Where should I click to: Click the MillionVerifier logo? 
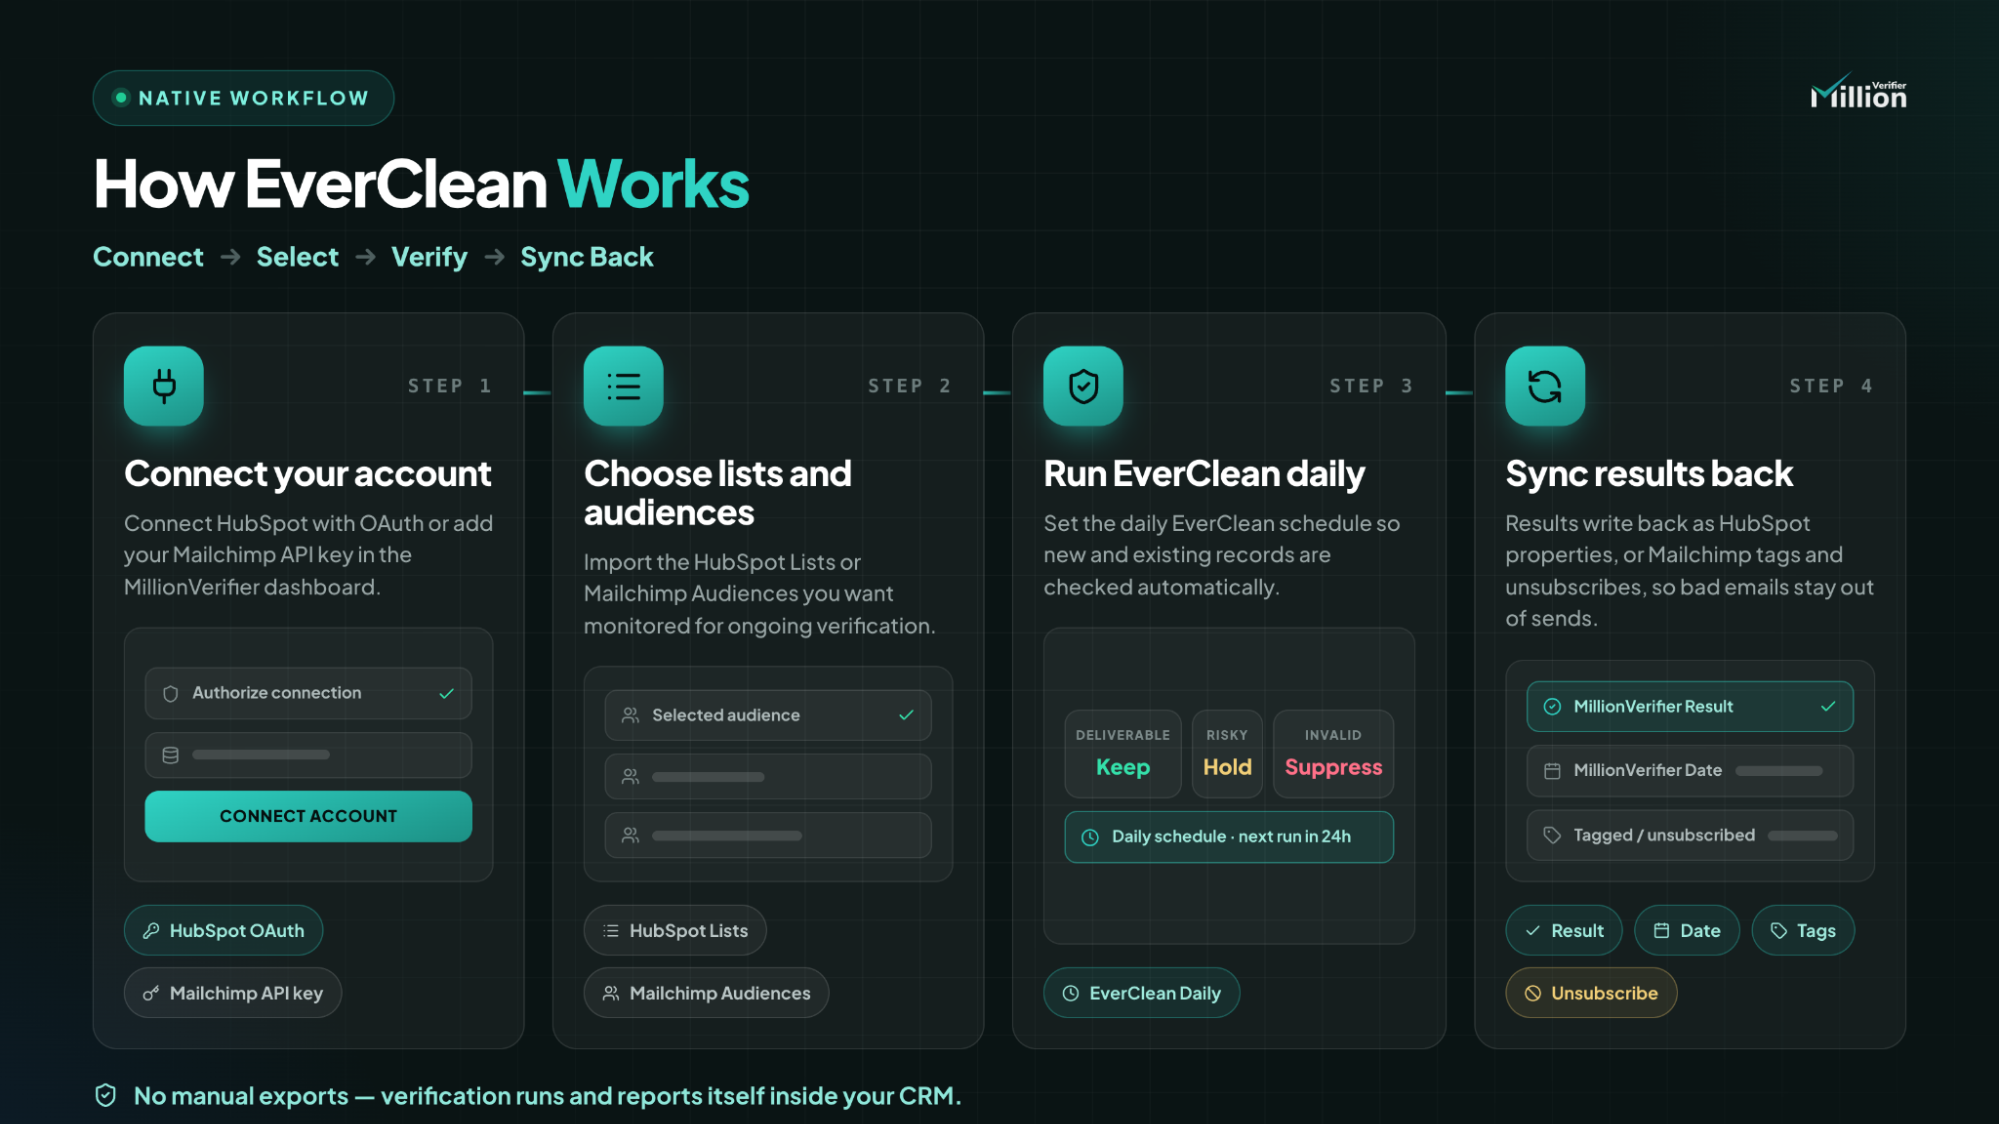pos(1859,92)
